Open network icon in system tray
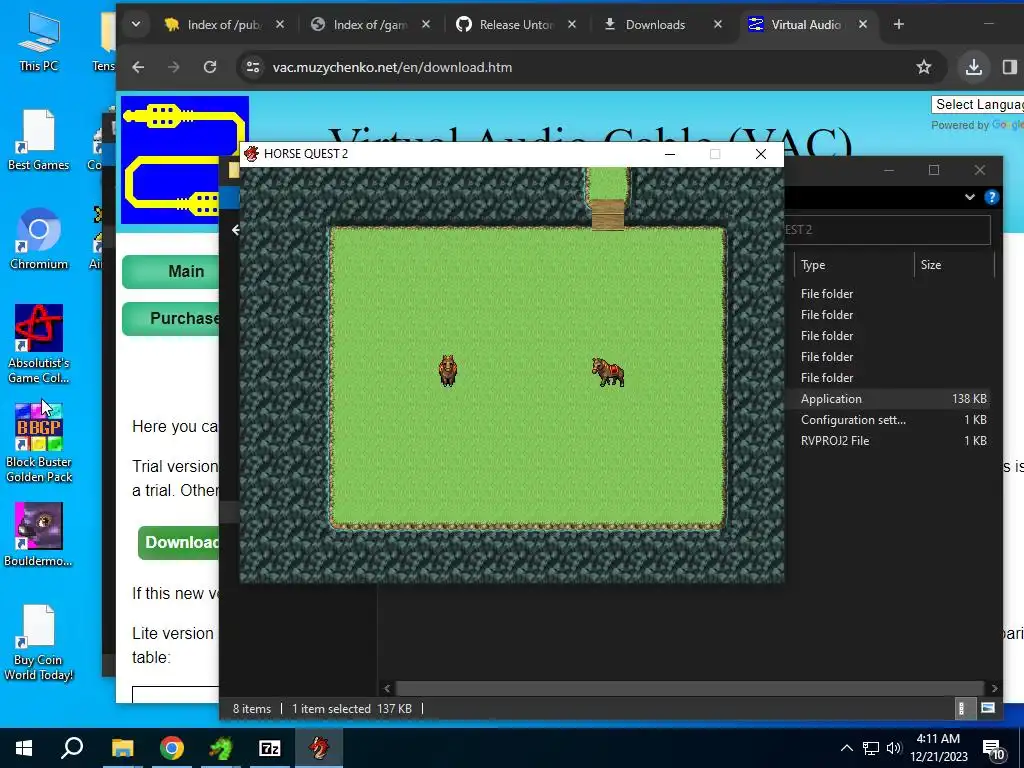The width and height of the screenshot is (1024, 768). [871, 748]
